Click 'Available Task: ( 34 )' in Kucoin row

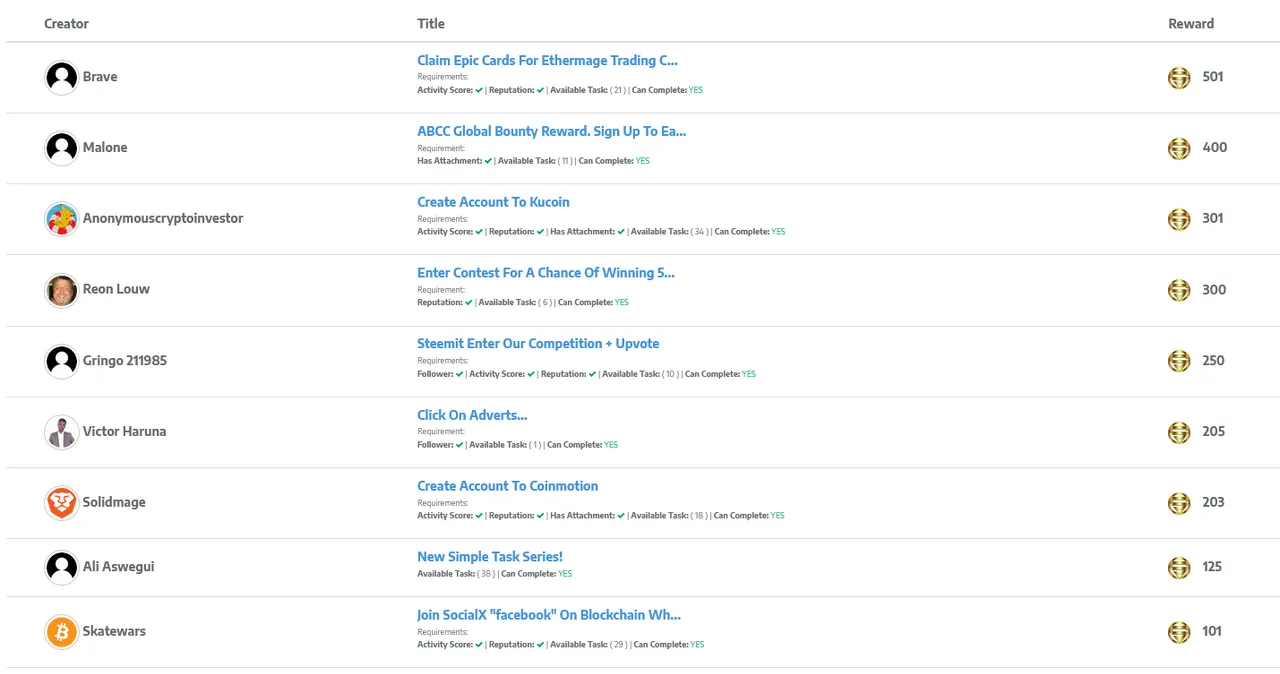coord(670,232)
